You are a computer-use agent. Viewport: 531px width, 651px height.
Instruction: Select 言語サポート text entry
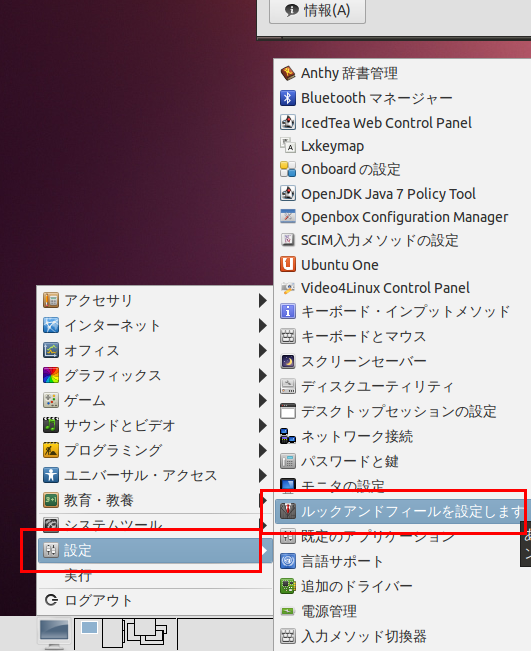(x=342, y=561)
